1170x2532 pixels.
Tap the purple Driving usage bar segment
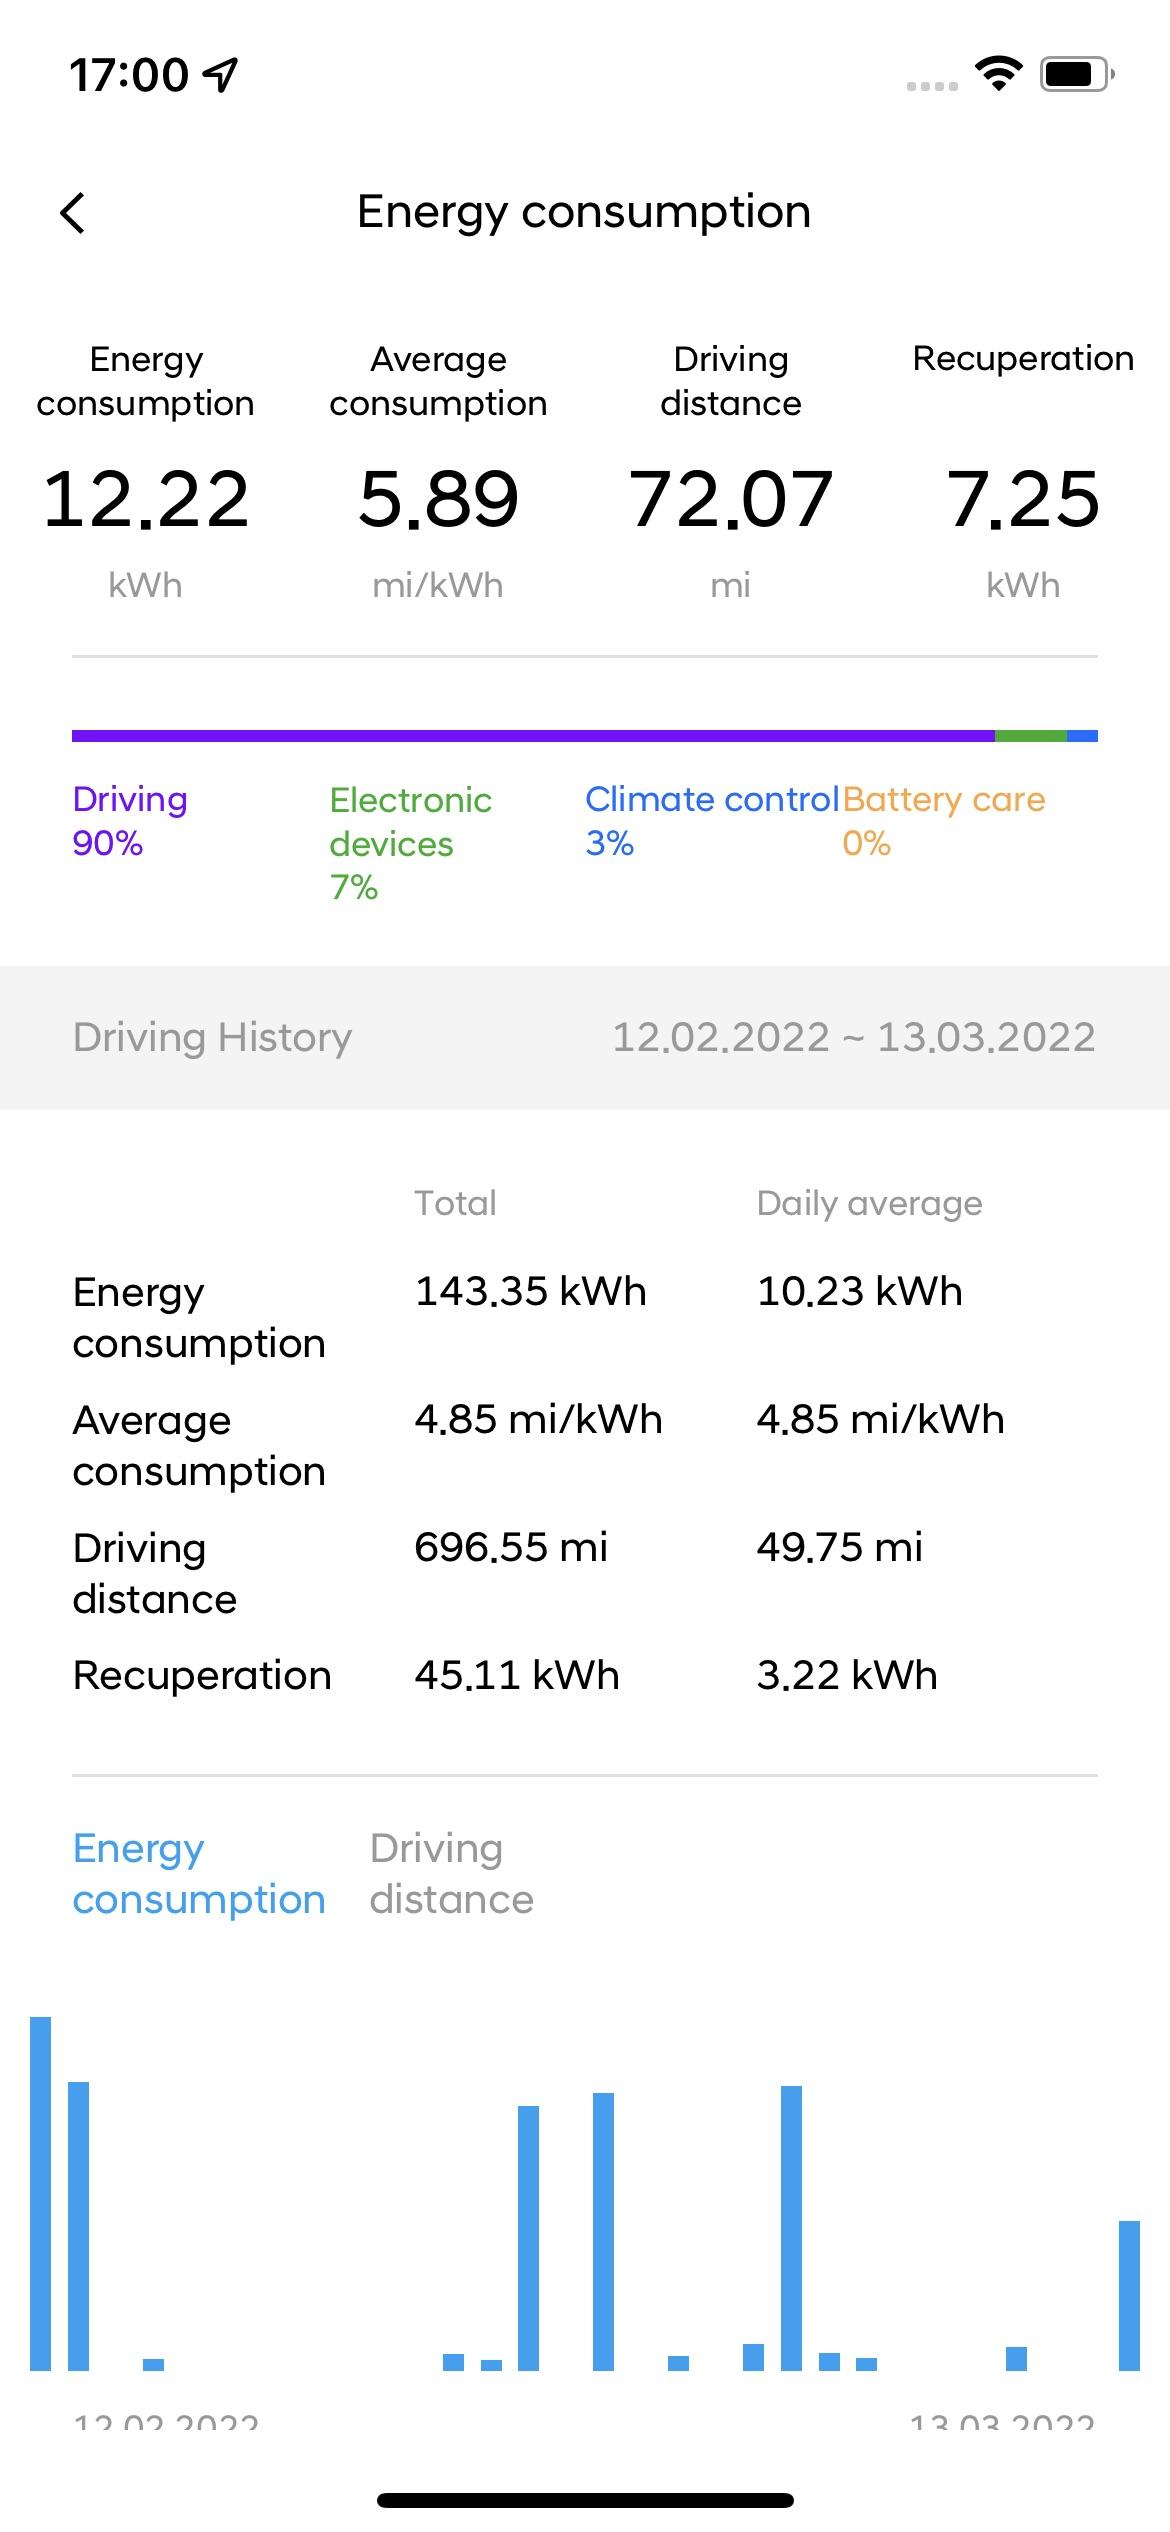coord(533,736)
